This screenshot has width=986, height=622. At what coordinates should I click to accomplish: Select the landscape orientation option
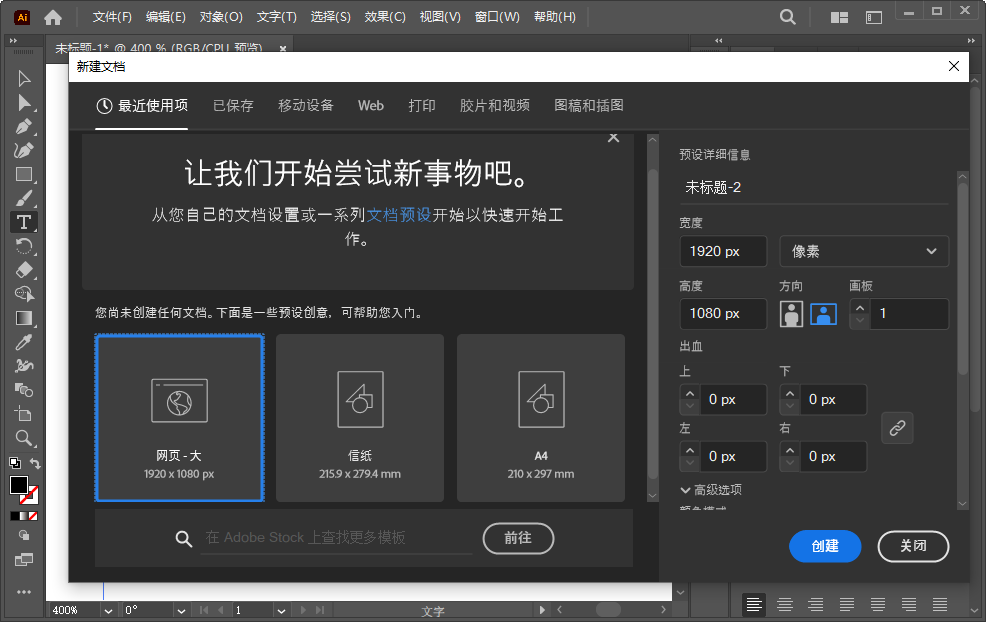[821, 314]
